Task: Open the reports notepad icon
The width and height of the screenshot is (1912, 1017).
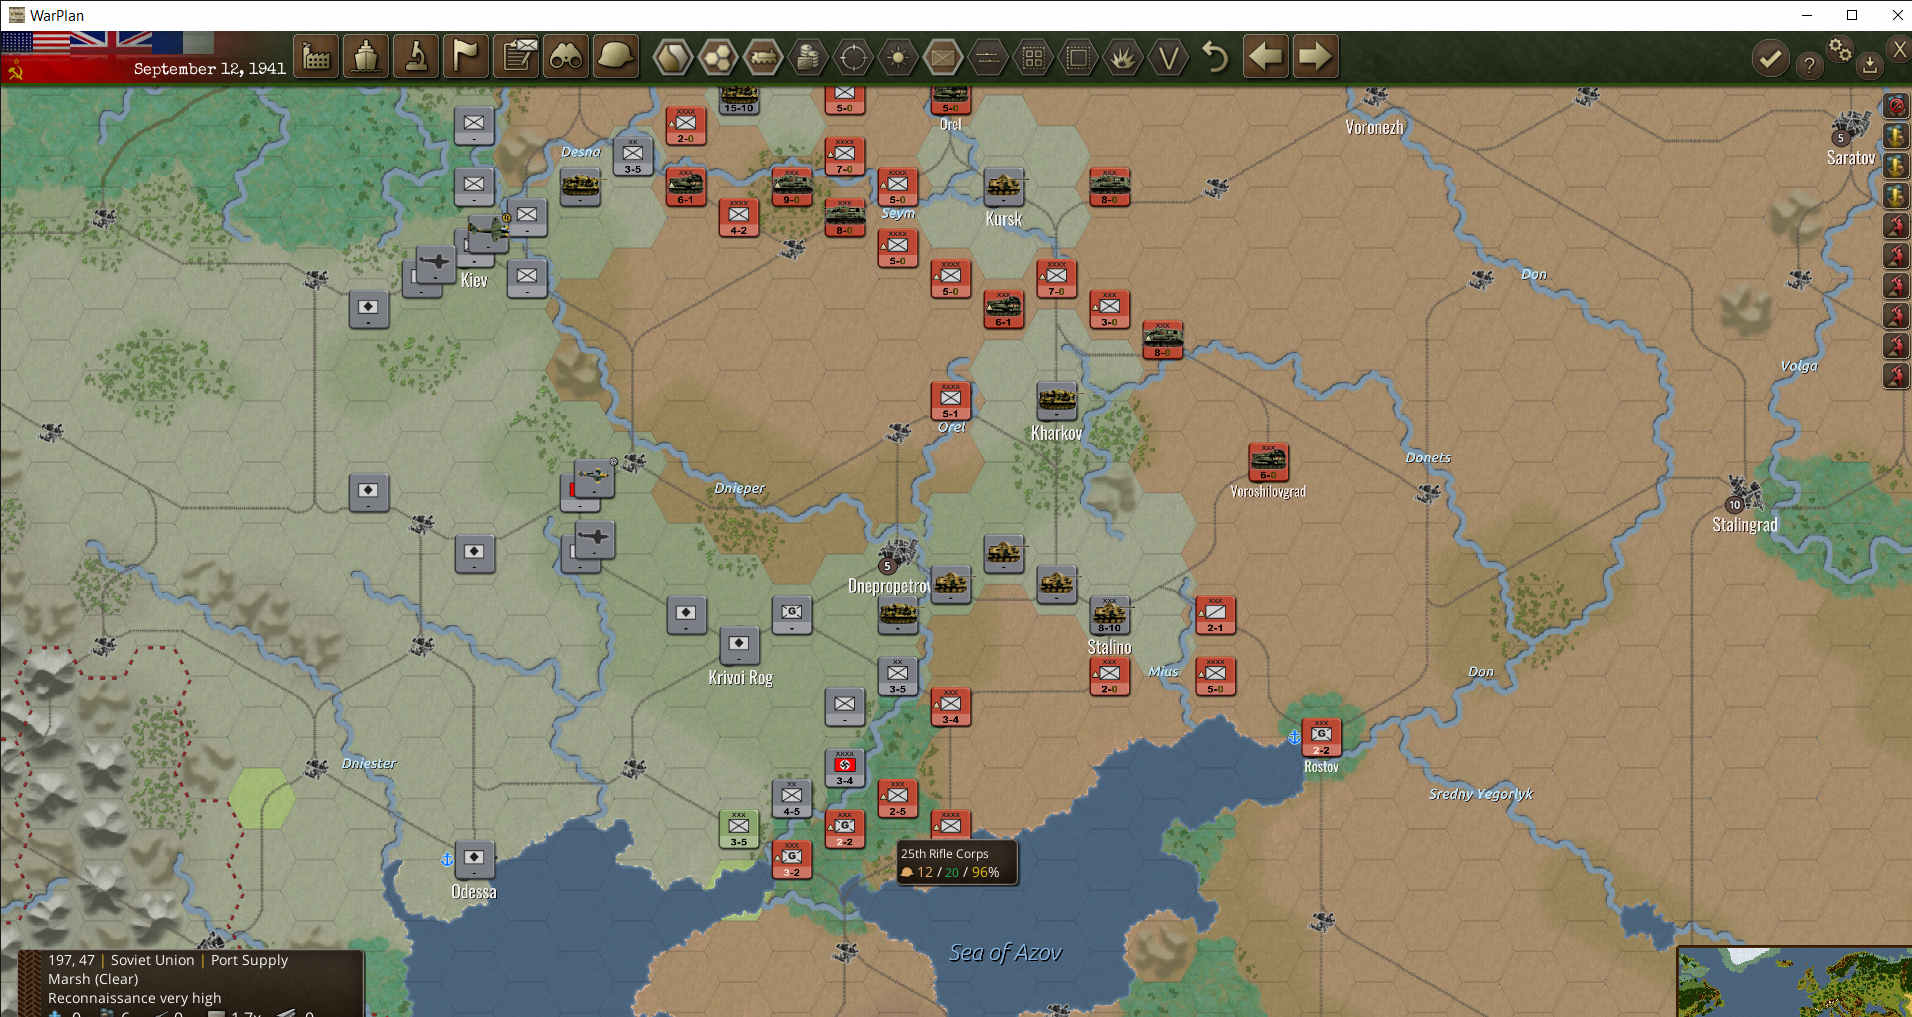Action: 517,57
